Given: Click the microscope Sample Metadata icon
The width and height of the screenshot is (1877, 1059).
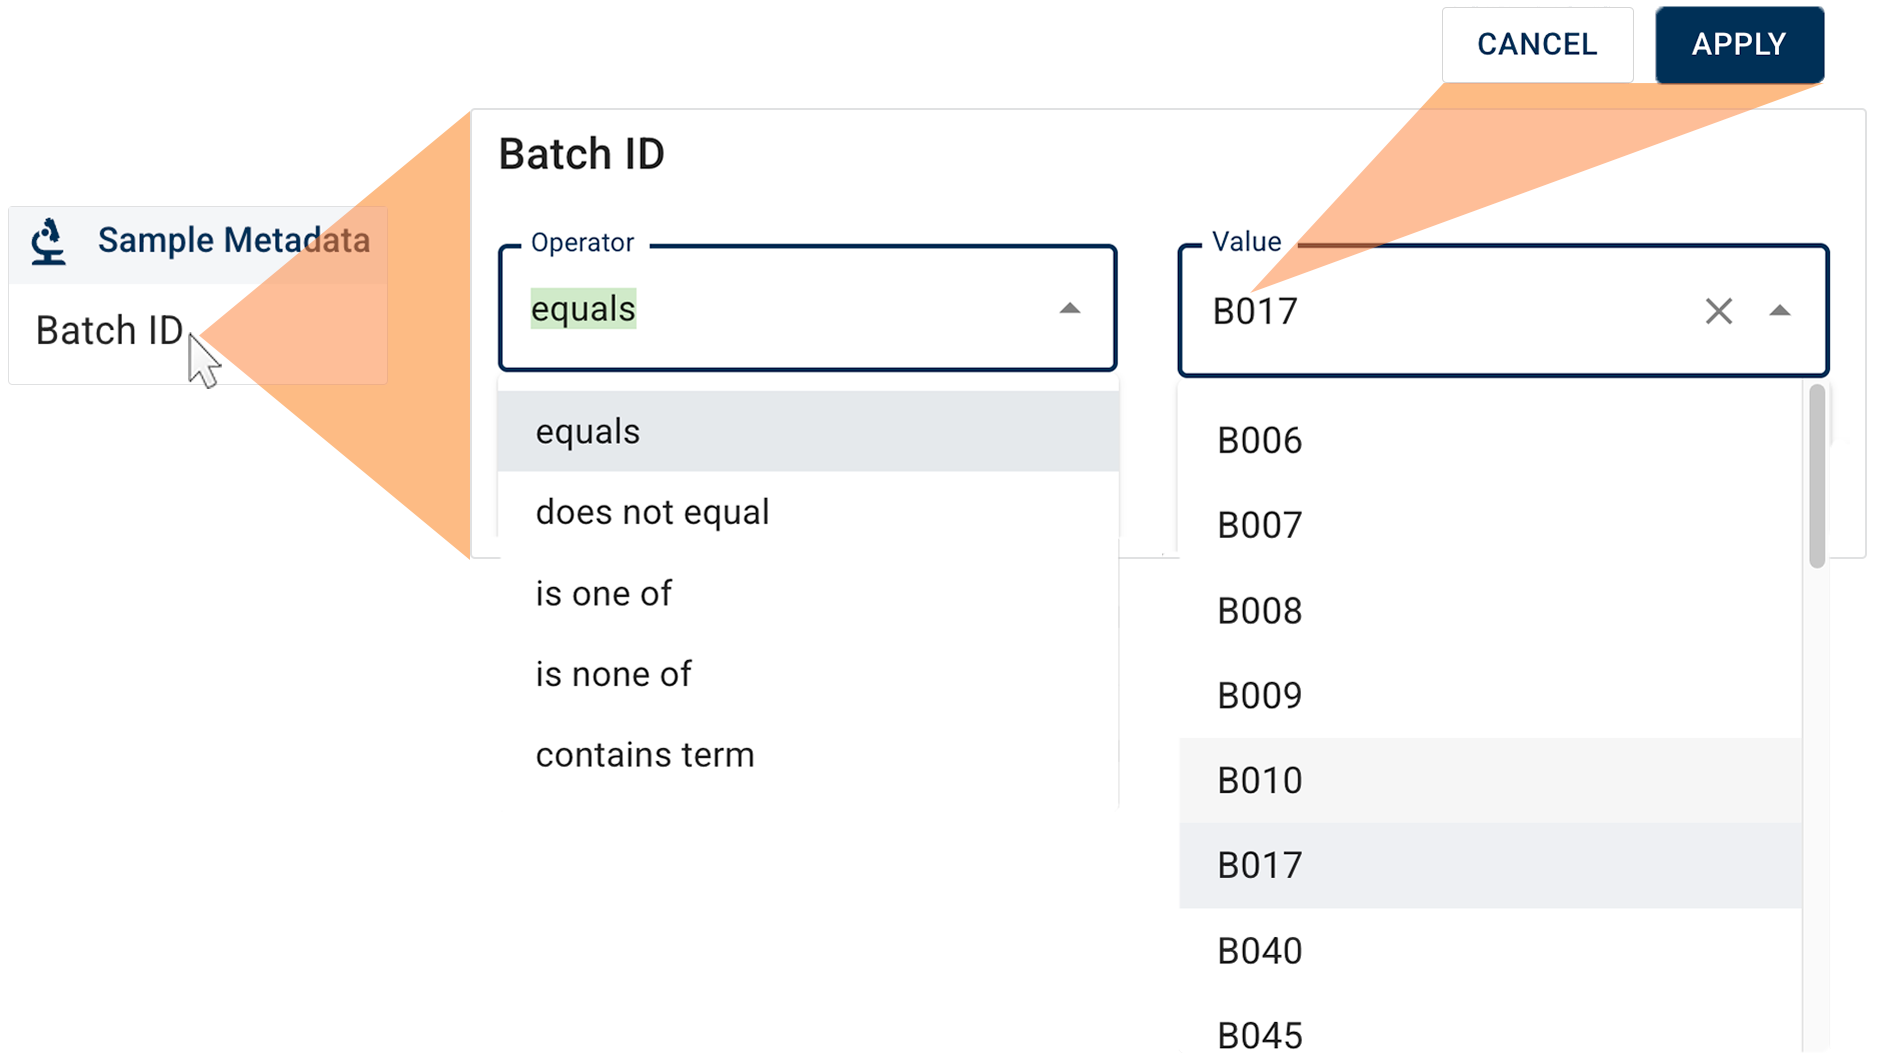Looking at the screenshot, I should pyautogui.click(x=48, y=241).
